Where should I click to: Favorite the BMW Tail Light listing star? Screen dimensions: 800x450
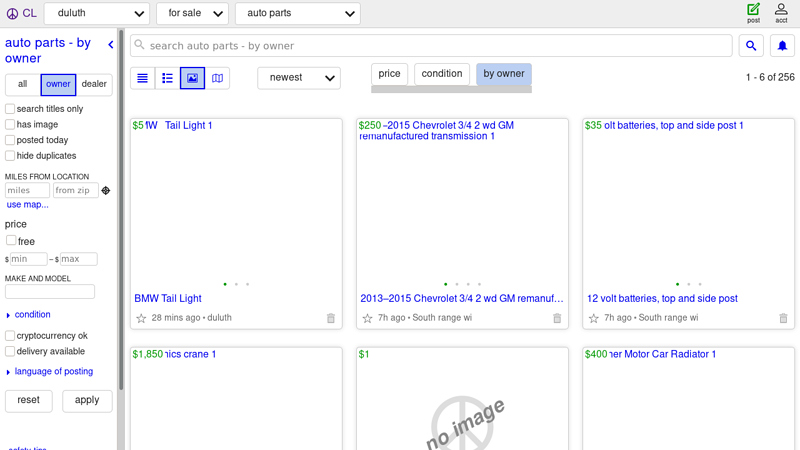pos(141,318)
